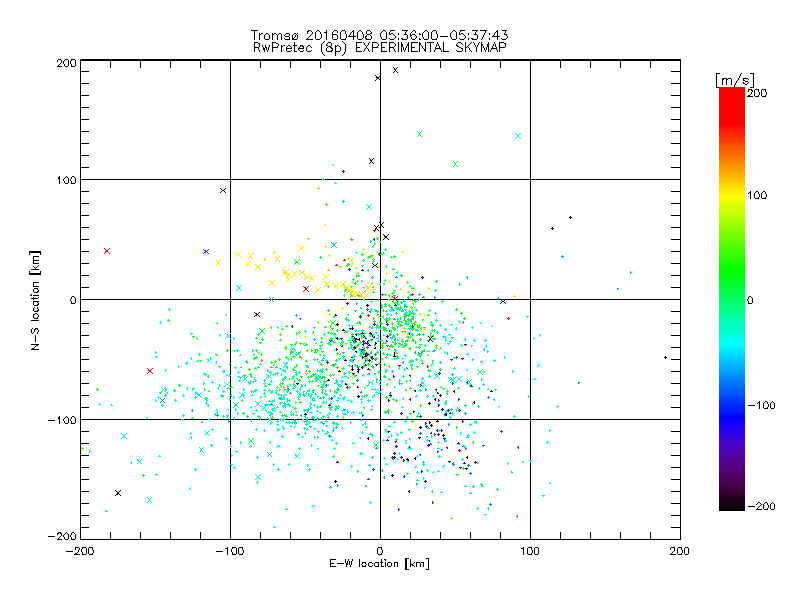Click the y-axis '200' tick label
Viewport: 800px width, 600px height.
tap(67, 63)
